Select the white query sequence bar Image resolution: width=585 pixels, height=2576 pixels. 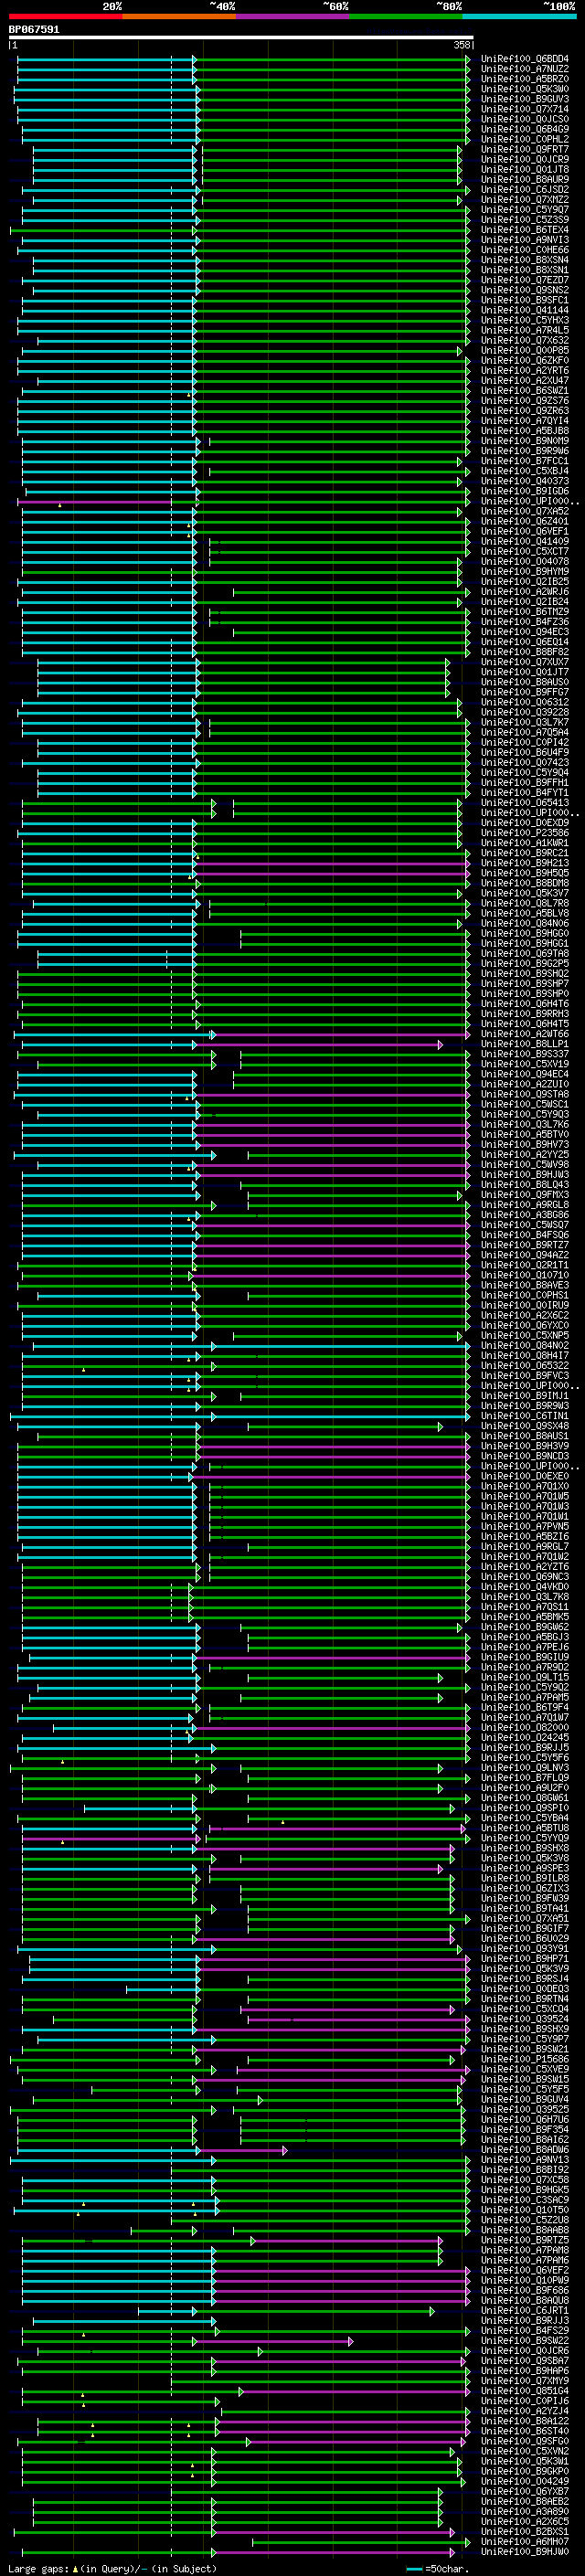tap(241, 38)
